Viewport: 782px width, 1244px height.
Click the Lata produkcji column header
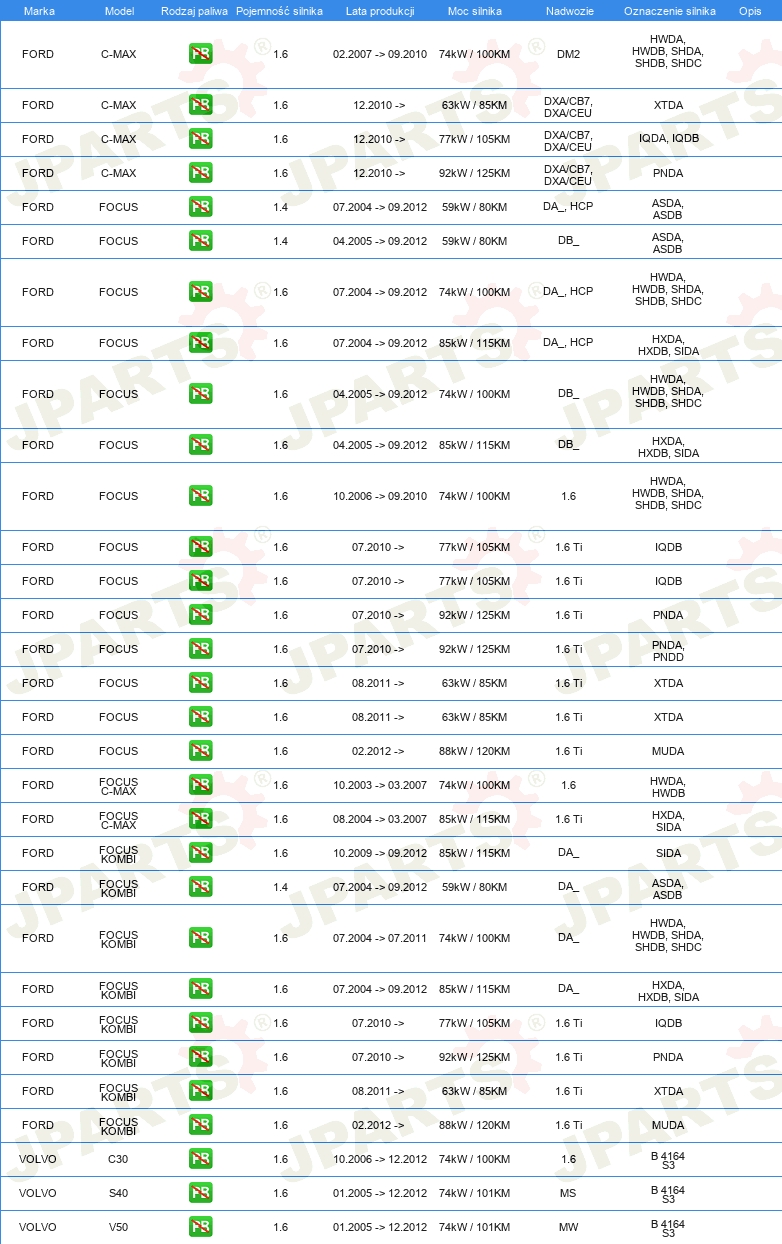[379, 10]
